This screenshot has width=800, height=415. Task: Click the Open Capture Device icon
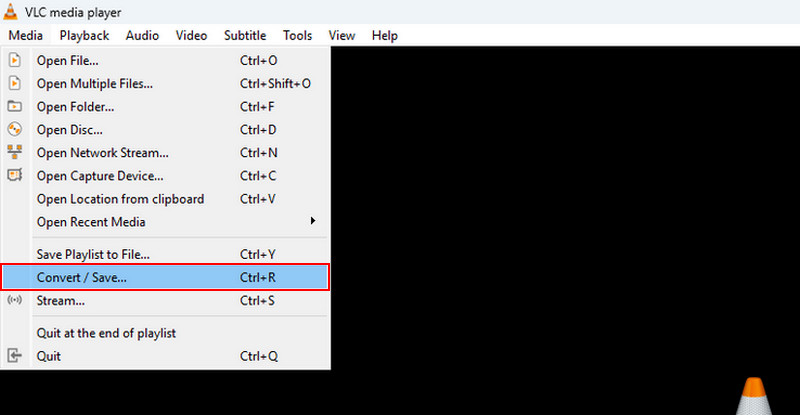[x=14, y=175]
